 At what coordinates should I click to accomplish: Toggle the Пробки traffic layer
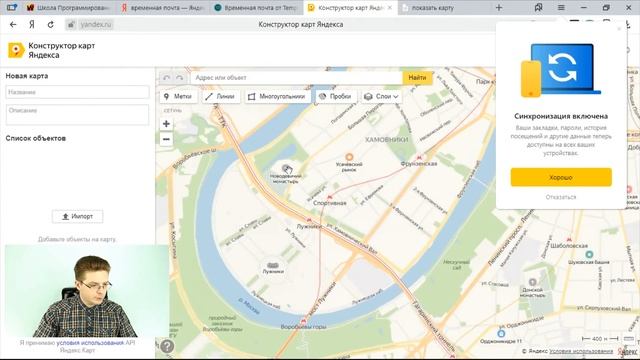(335, 96)
